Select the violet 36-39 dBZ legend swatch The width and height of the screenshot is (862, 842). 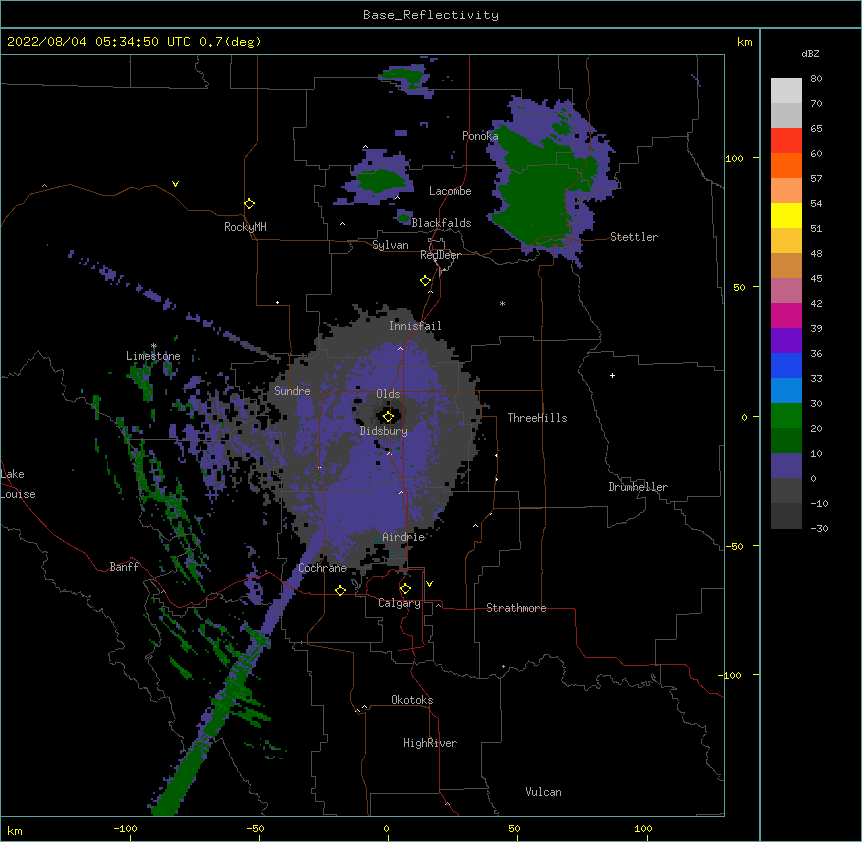point(786,340)
